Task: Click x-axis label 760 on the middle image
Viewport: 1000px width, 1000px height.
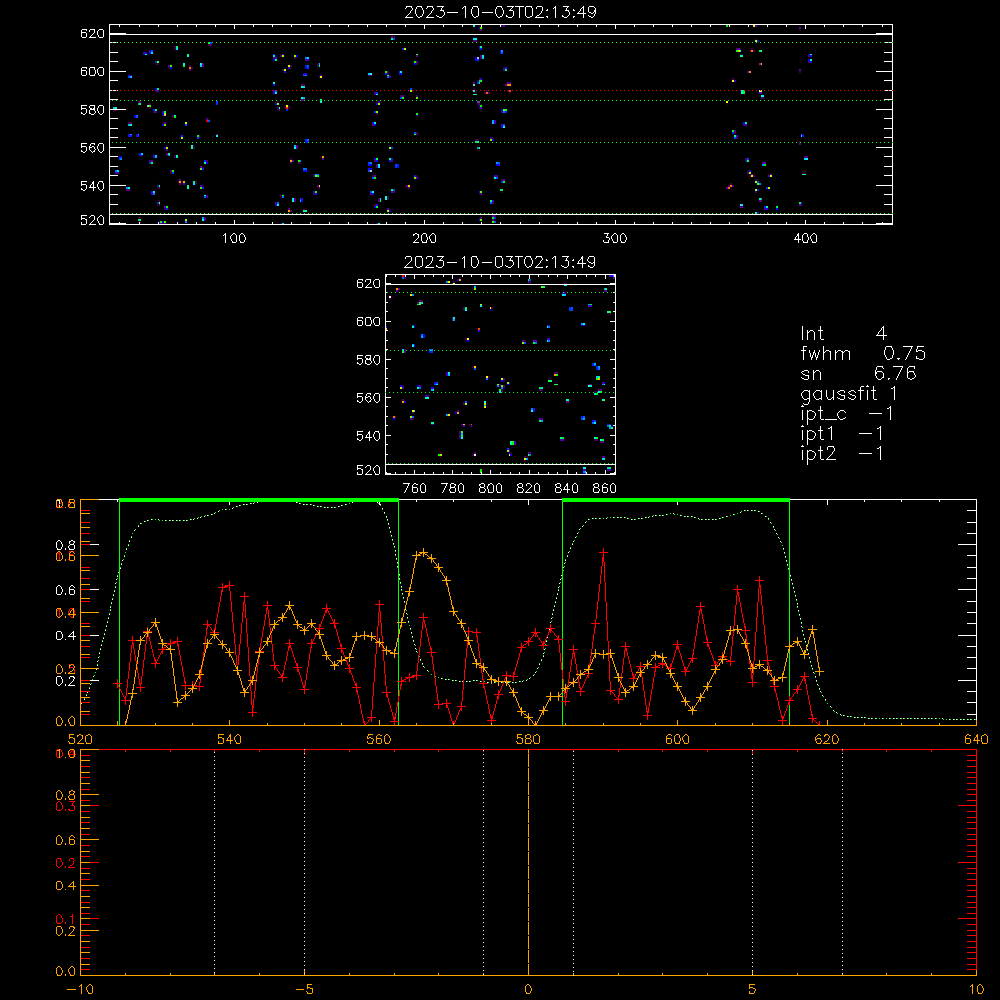Action: tap(415, 489)
